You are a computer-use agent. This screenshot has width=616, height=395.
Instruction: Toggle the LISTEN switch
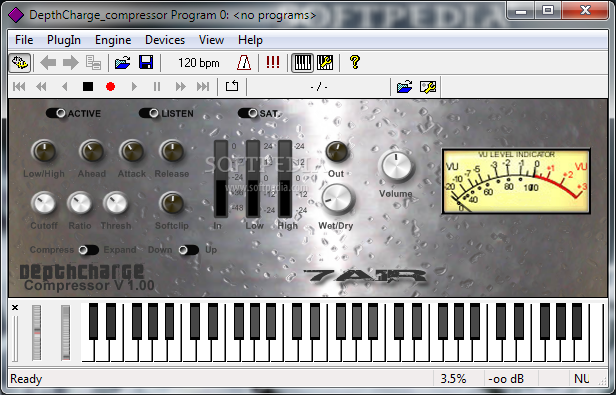tap(149, 113)
